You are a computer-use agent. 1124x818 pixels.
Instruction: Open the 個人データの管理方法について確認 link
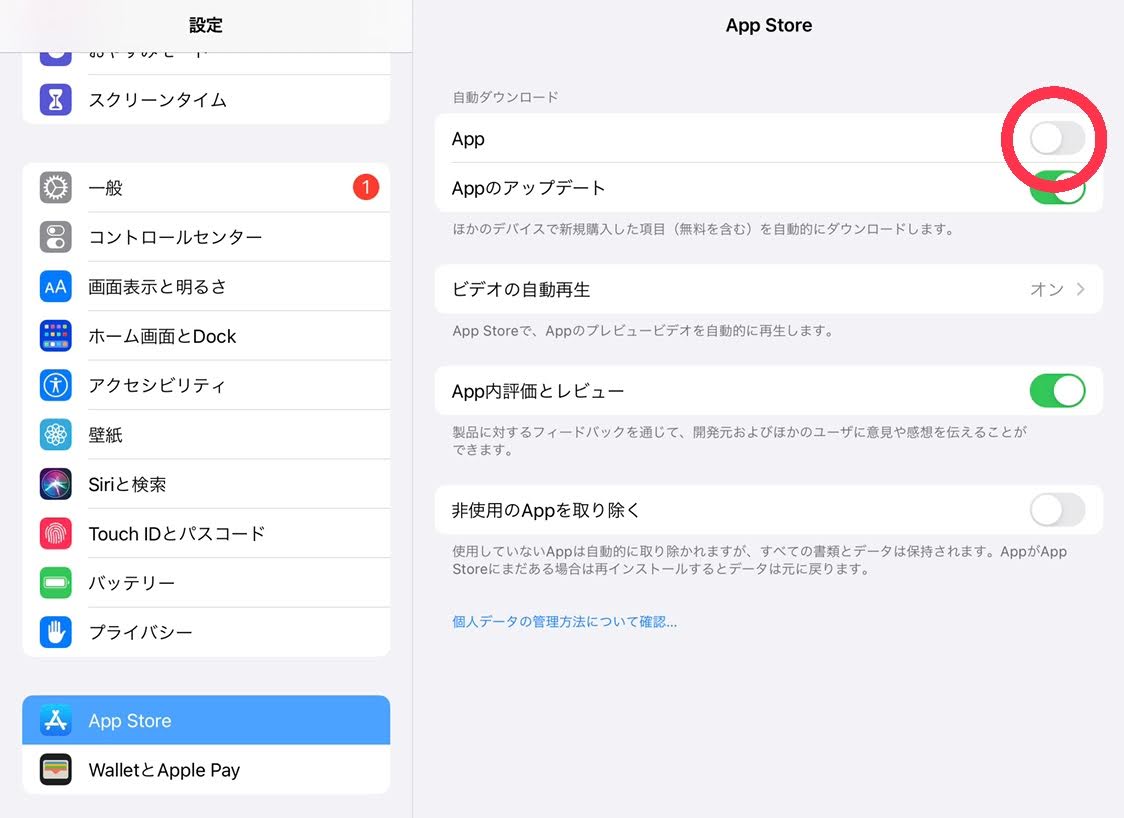[x=564, y=622]
